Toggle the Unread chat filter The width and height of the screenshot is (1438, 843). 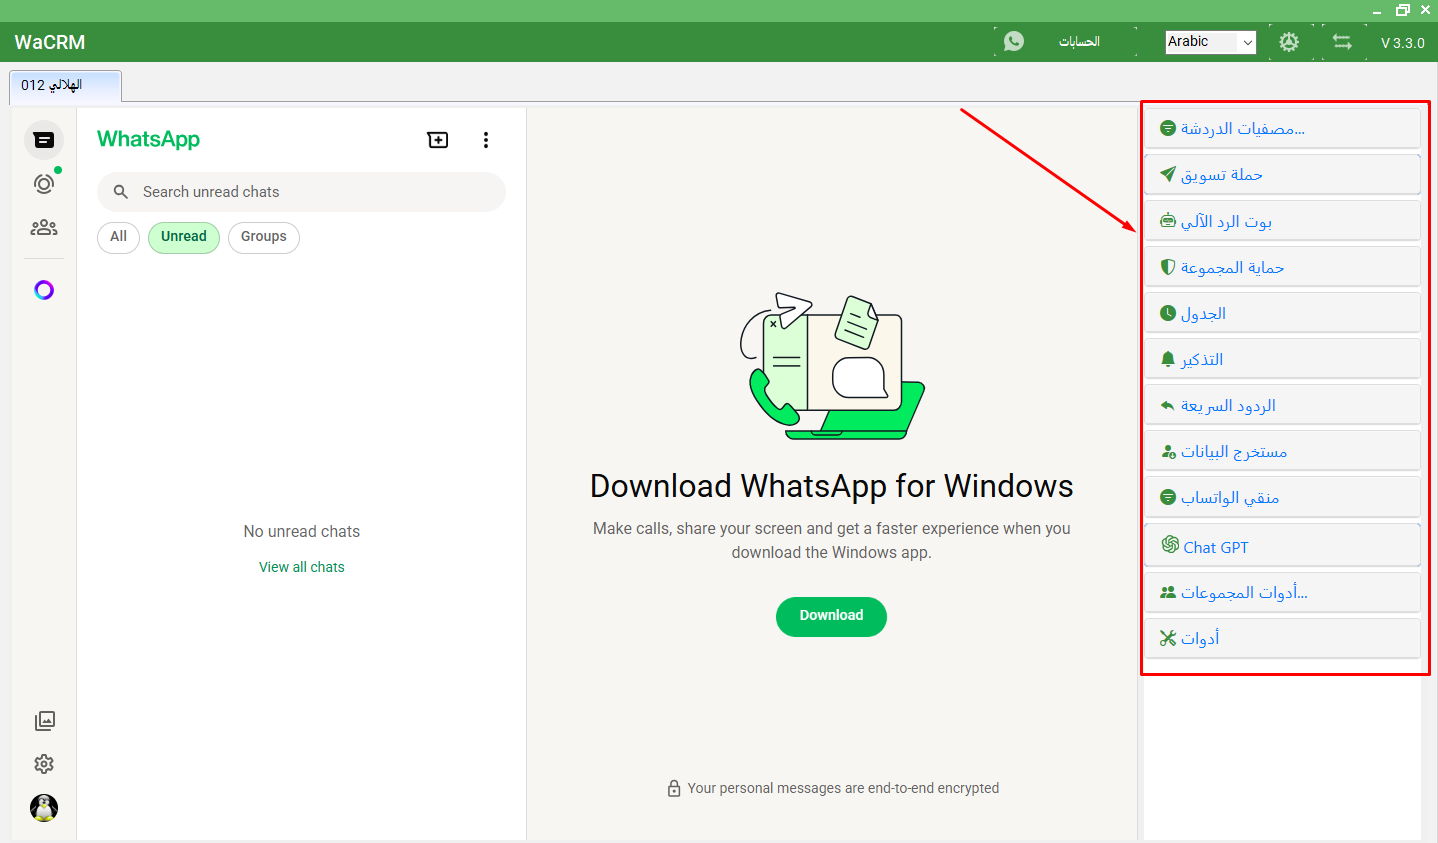click(x=184, y=237)
